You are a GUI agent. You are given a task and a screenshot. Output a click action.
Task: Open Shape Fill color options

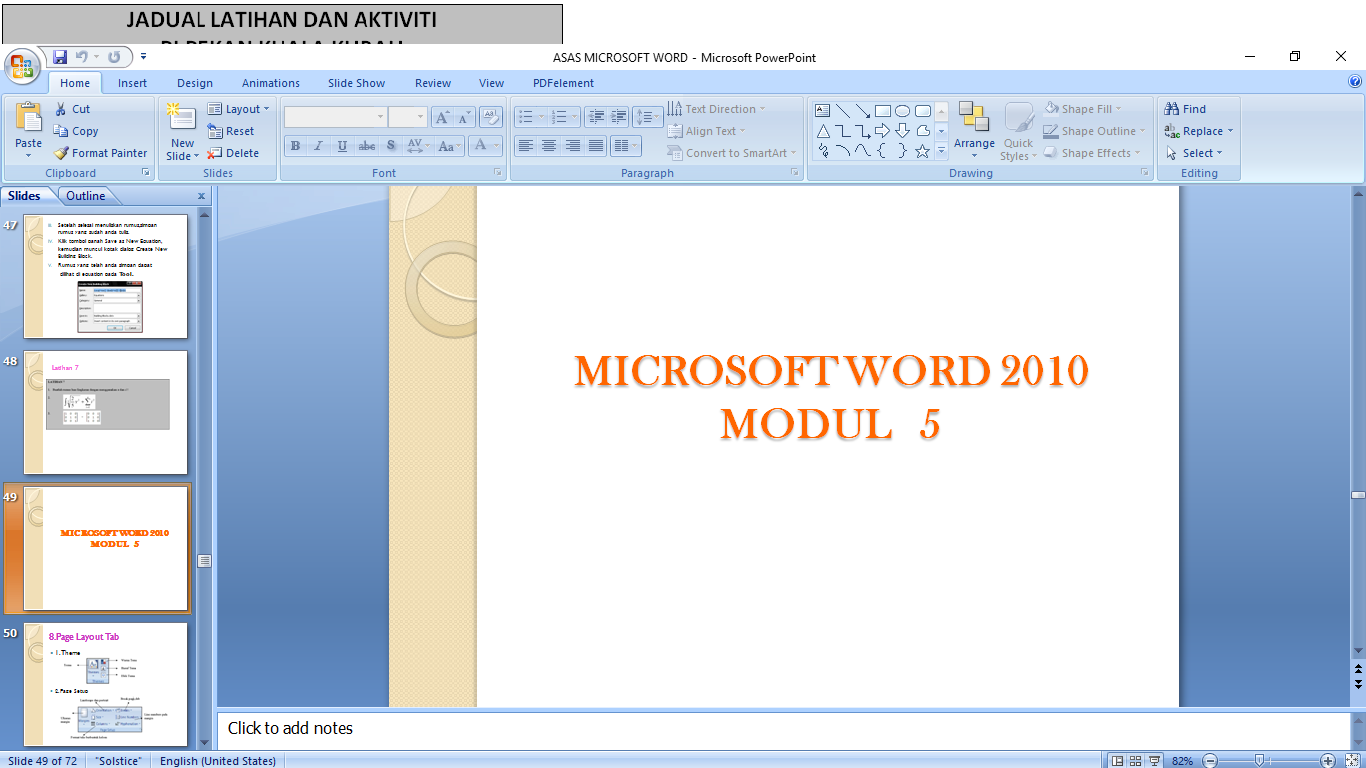tap(1083, 109)
